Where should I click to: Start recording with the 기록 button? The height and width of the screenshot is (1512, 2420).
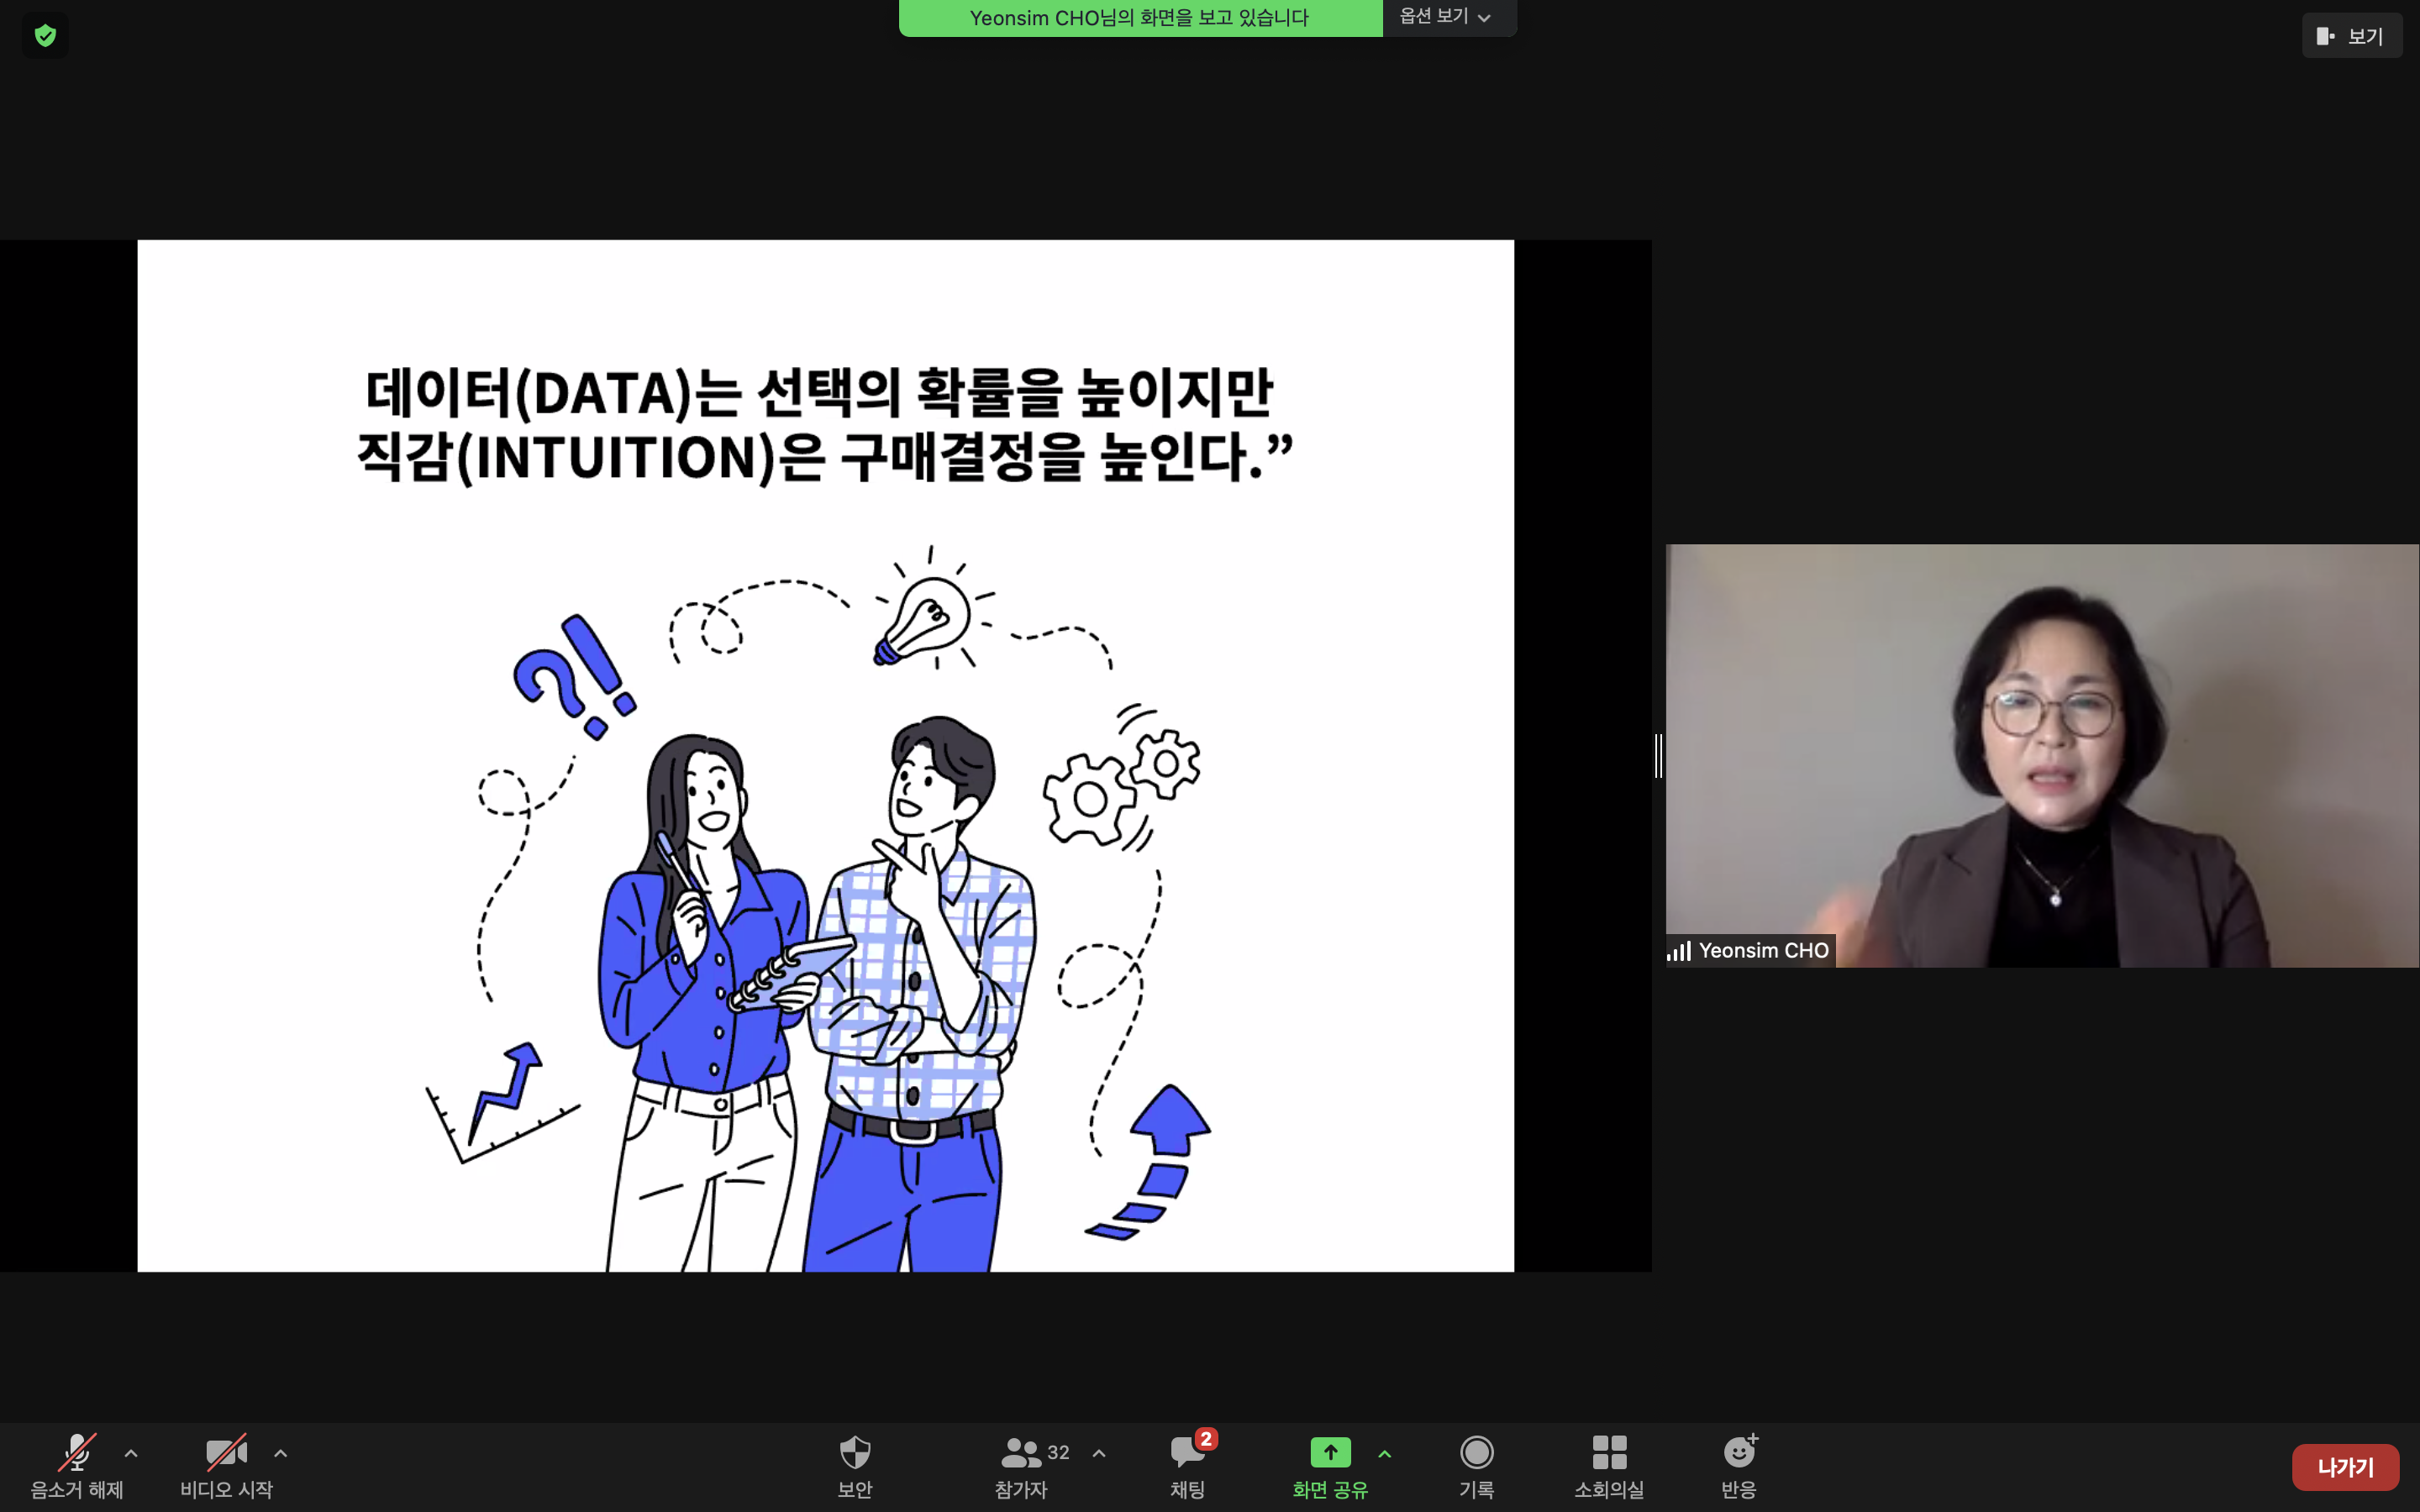click(x=1477, y=1466)
